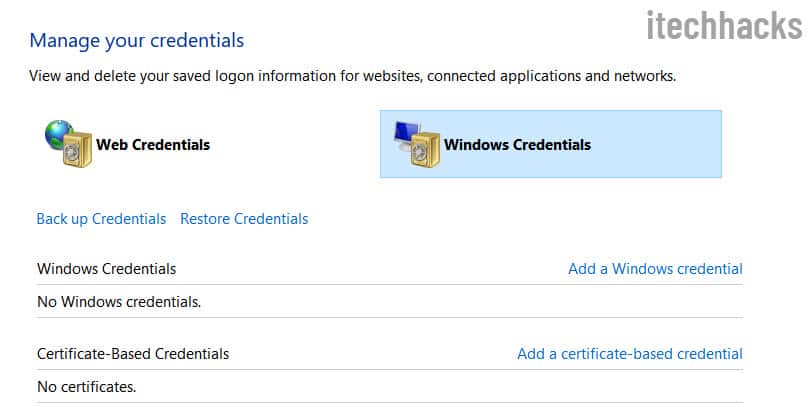Click the No Windows credentials message
The height and width of the screenshot is (407, 810).
[x=119, y=300]
